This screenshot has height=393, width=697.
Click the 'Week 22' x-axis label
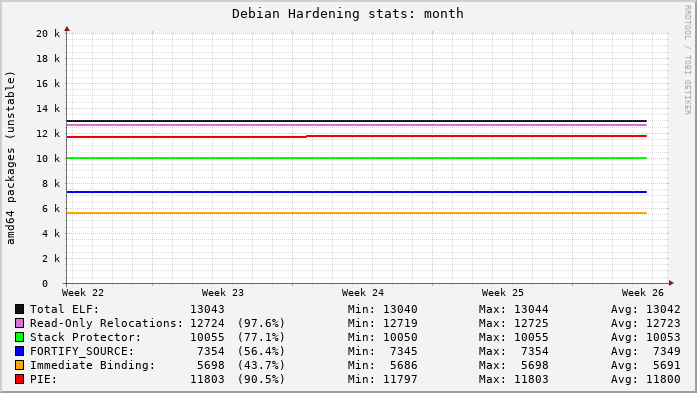(x=83, y=293)
